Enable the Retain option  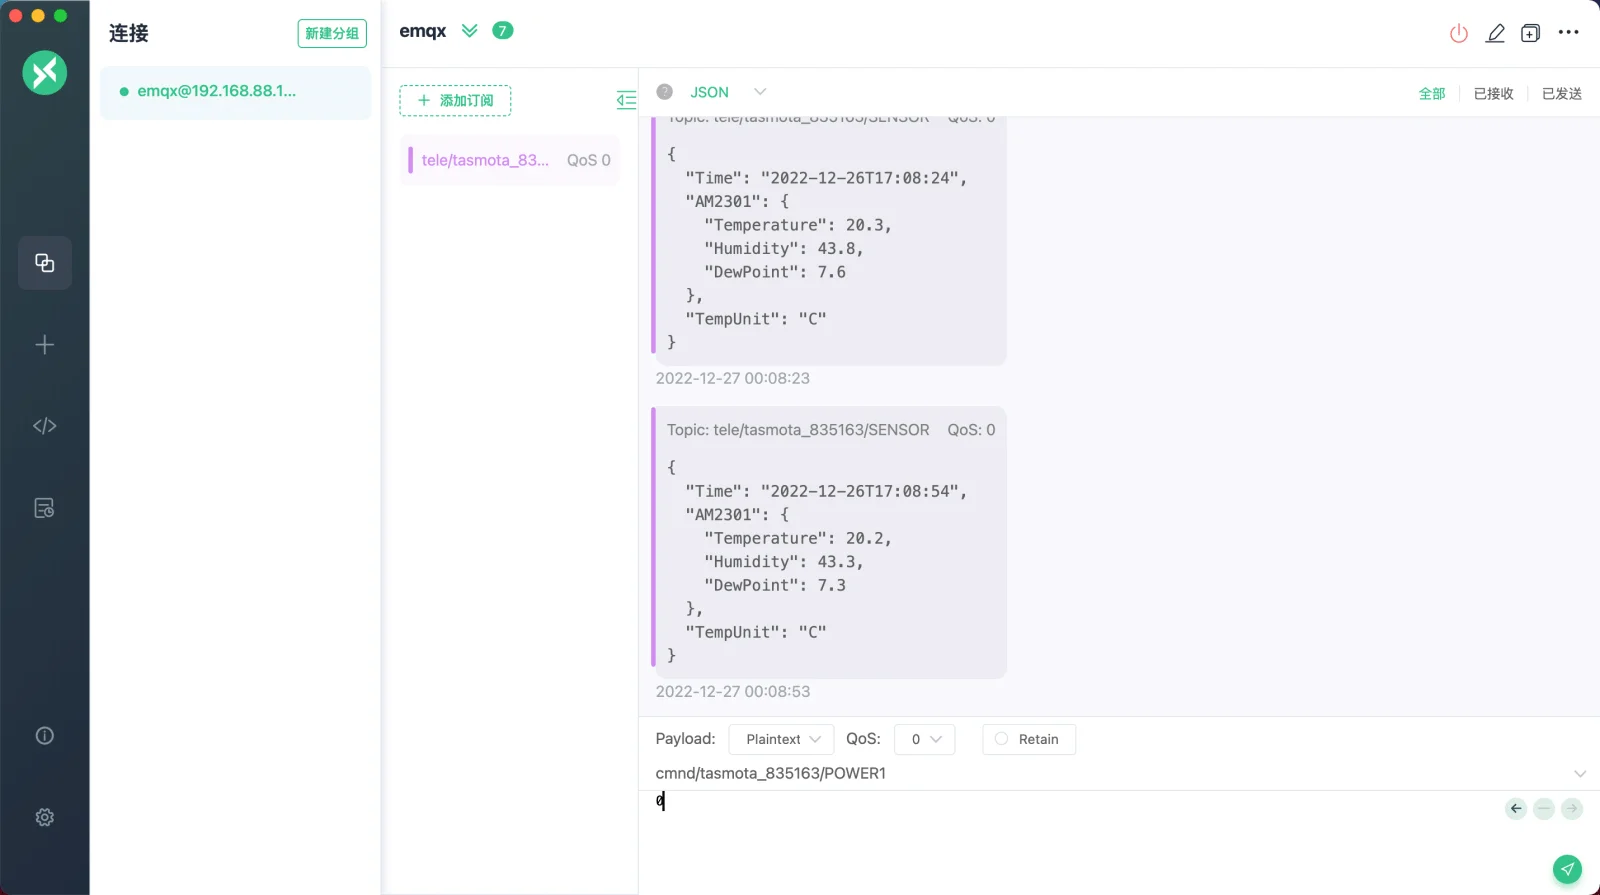click(x=1028, y=739)
